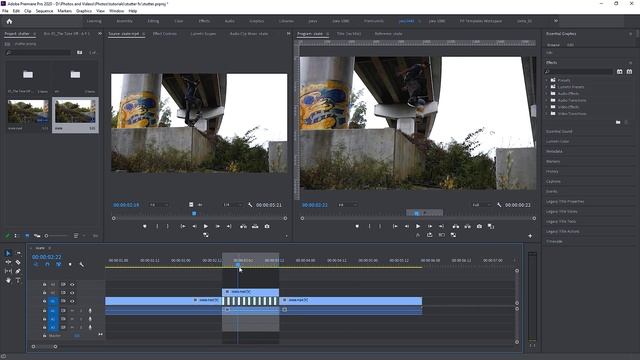Image resolution: width=640 pixels, height=360 pixels.
Task: Open Source monitor playback resolution dropdown
Action: pyautogui.click(x=232, y=205)
